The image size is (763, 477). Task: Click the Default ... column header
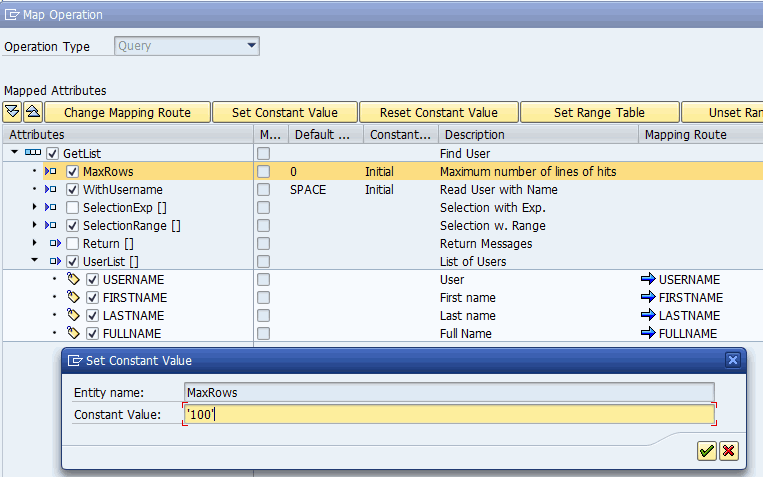tap(326, 134)
